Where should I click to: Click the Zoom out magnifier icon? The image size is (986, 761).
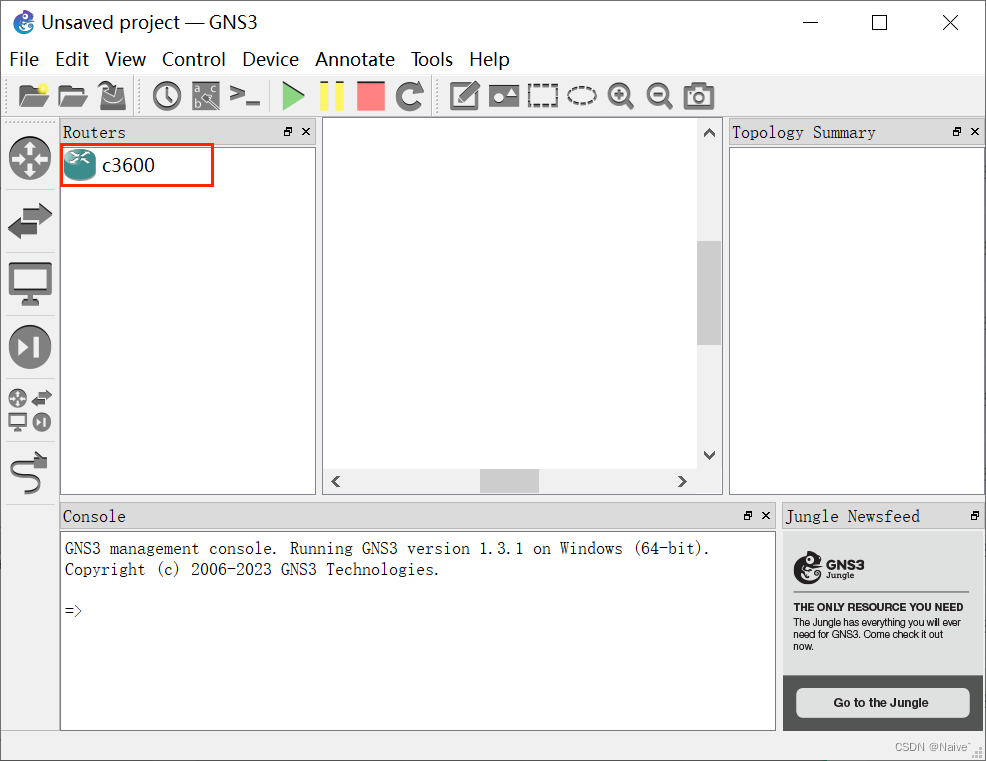pos(660,96)
